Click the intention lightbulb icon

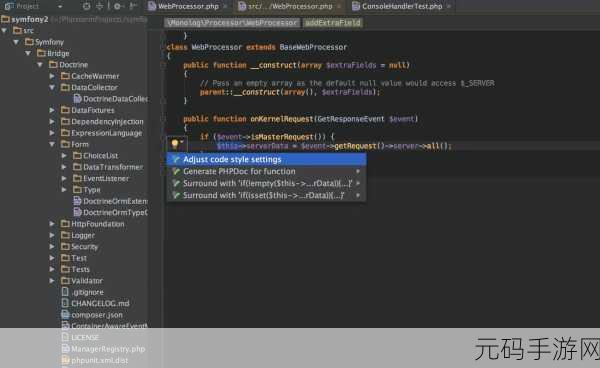pyautogui.click(x=175, y=144)
